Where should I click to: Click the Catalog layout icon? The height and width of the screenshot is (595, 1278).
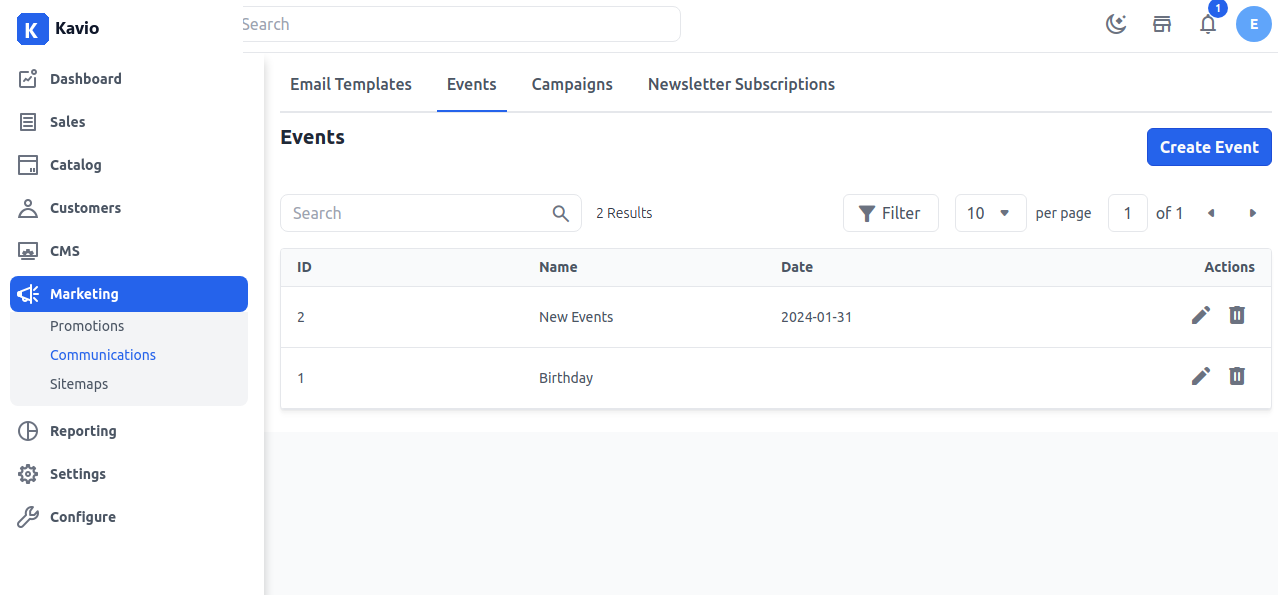28,165
